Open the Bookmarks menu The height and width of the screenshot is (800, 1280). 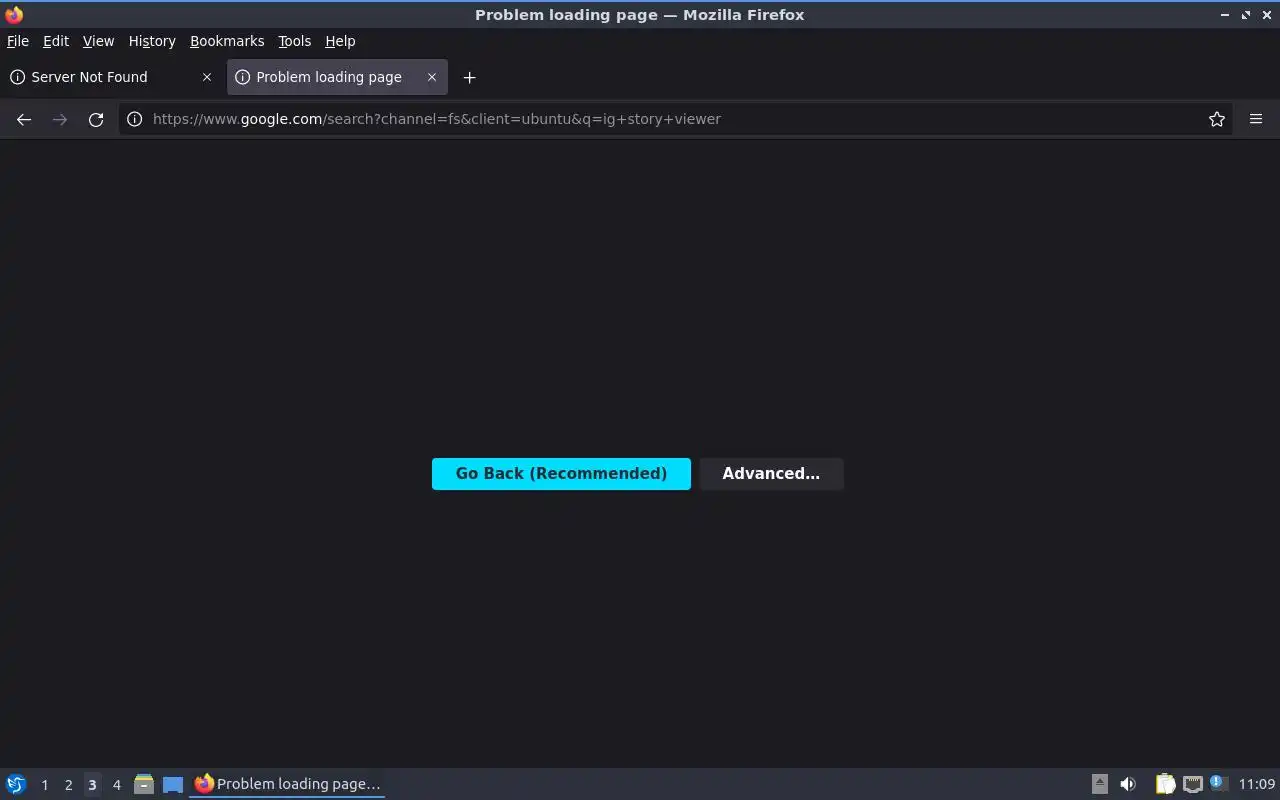point(227,41)
